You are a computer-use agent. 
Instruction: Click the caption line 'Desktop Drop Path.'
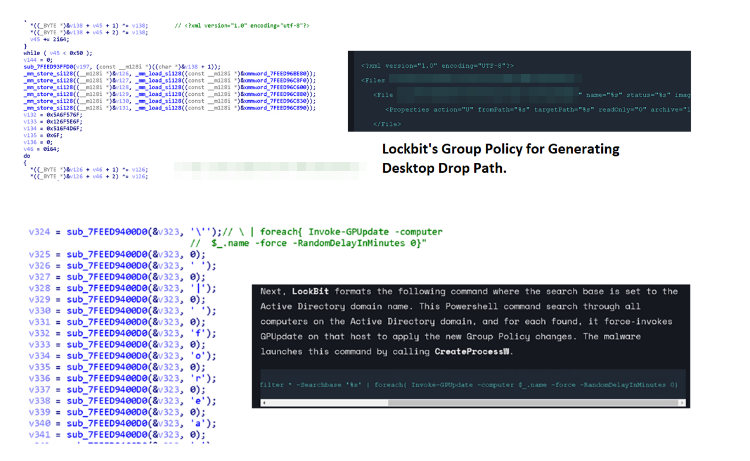pyautogui.click(x=444, y=168)
